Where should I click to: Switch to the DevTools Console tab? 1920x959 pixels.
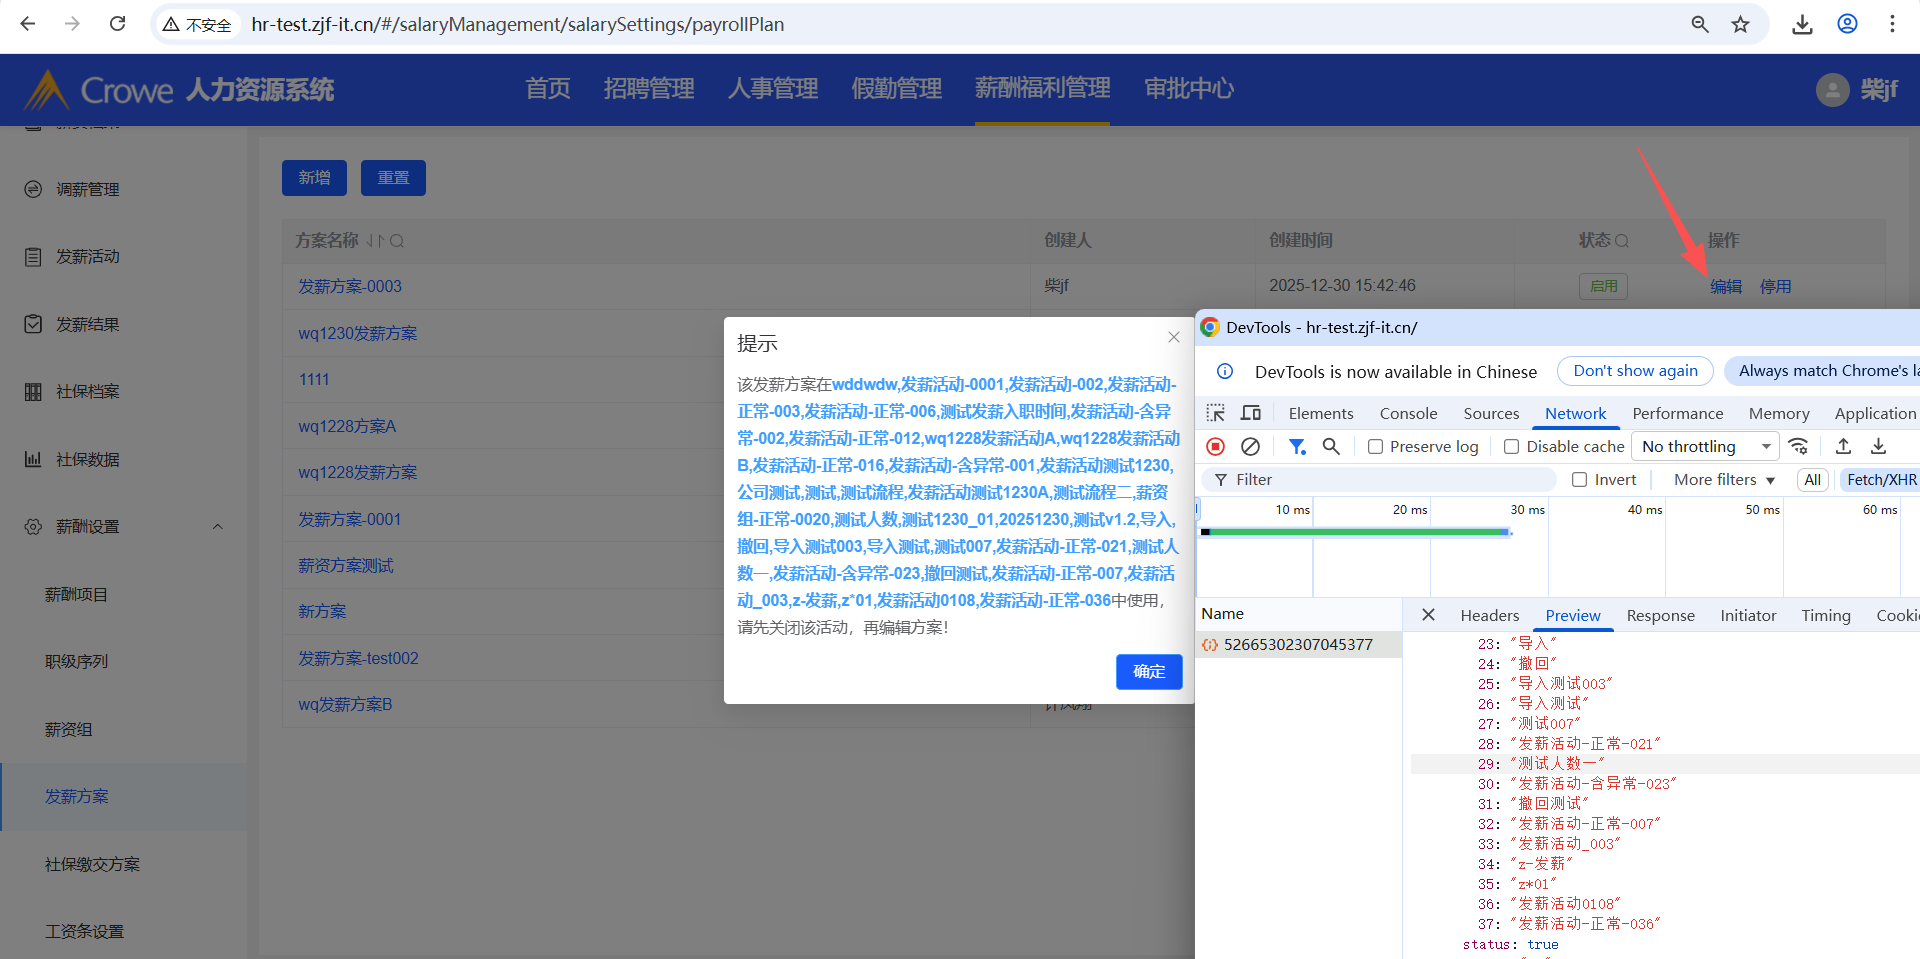click(x=1408, y=413)
